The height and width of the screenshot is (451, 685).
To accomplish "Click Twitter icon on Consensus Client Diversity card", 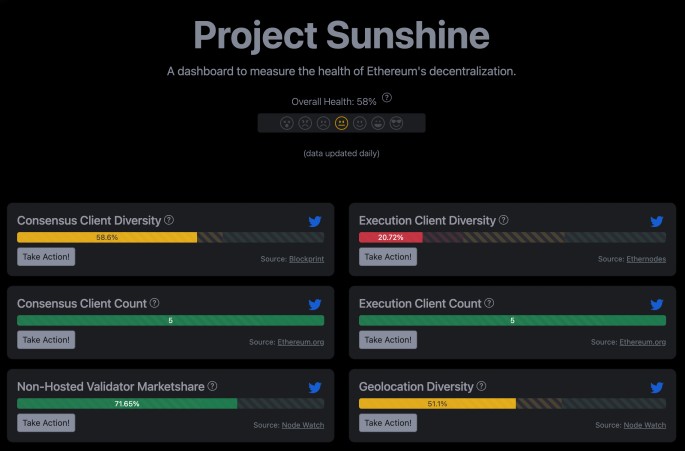I will (315, 221).
